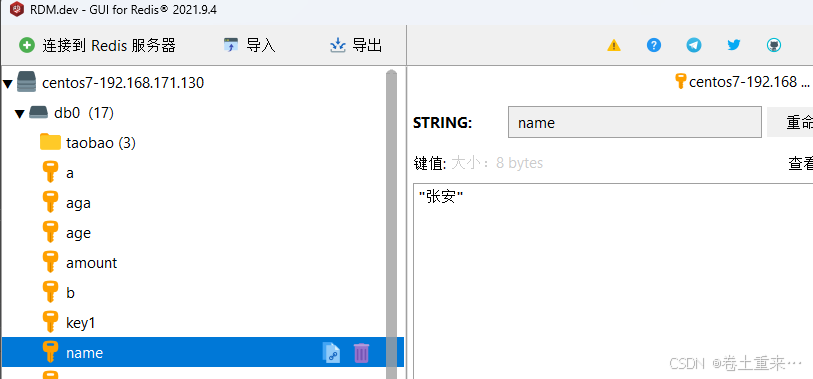Click key icon beside 'amount'

(50, 262)
